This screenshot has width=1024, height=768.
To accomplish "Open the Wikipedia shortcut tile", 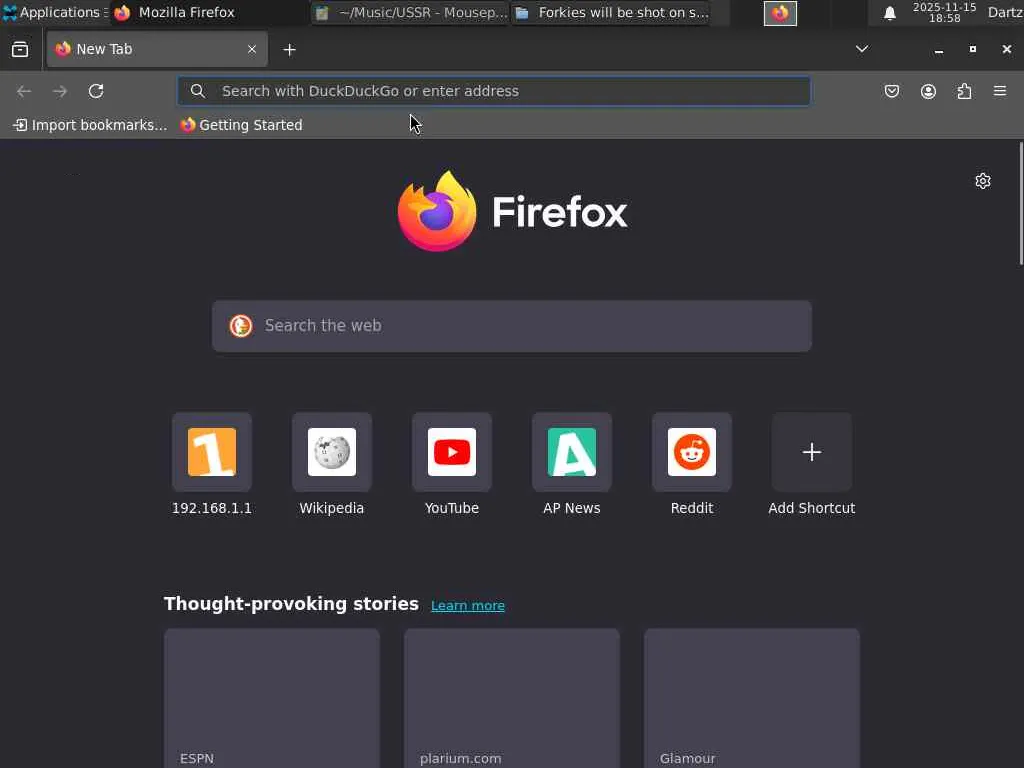I will coord(332,452).
